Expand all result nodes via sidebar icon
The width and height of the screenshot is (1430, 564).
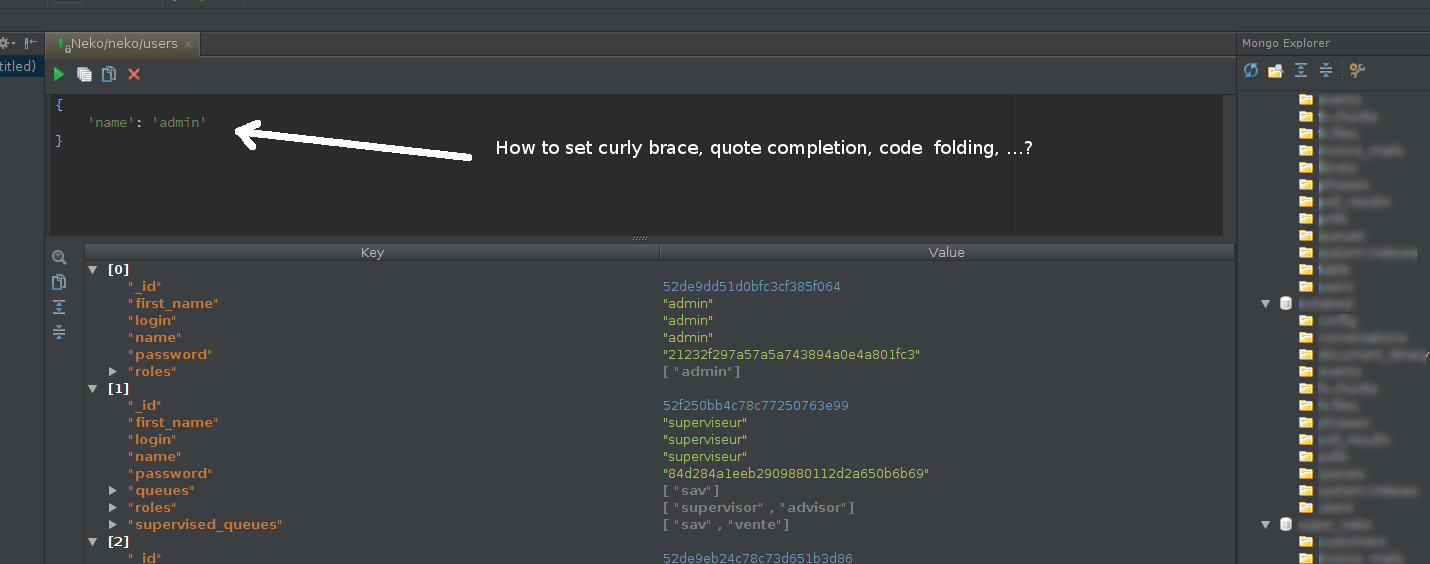(x=59, y=307)
